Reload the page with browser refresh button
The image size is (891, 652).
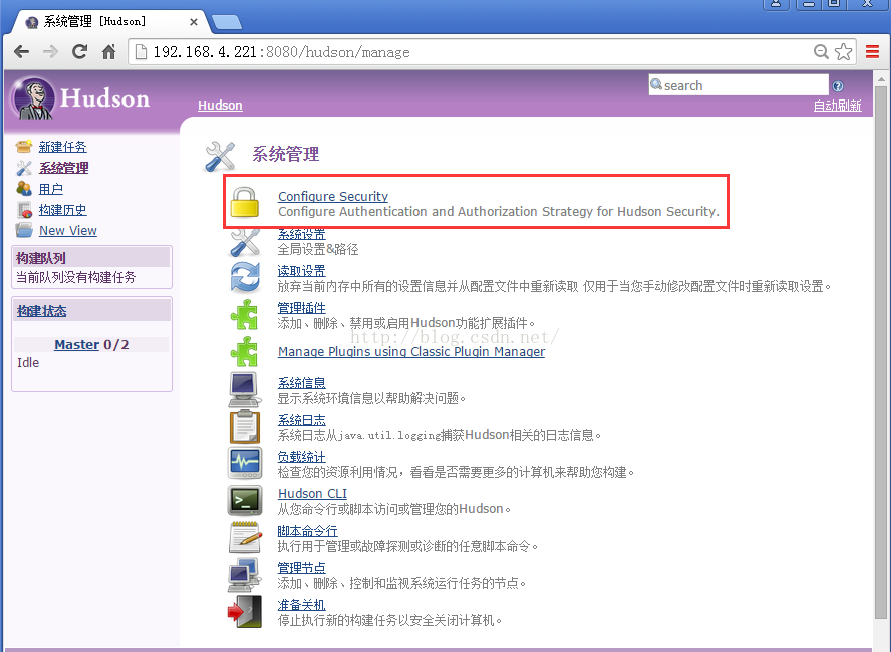80,52
